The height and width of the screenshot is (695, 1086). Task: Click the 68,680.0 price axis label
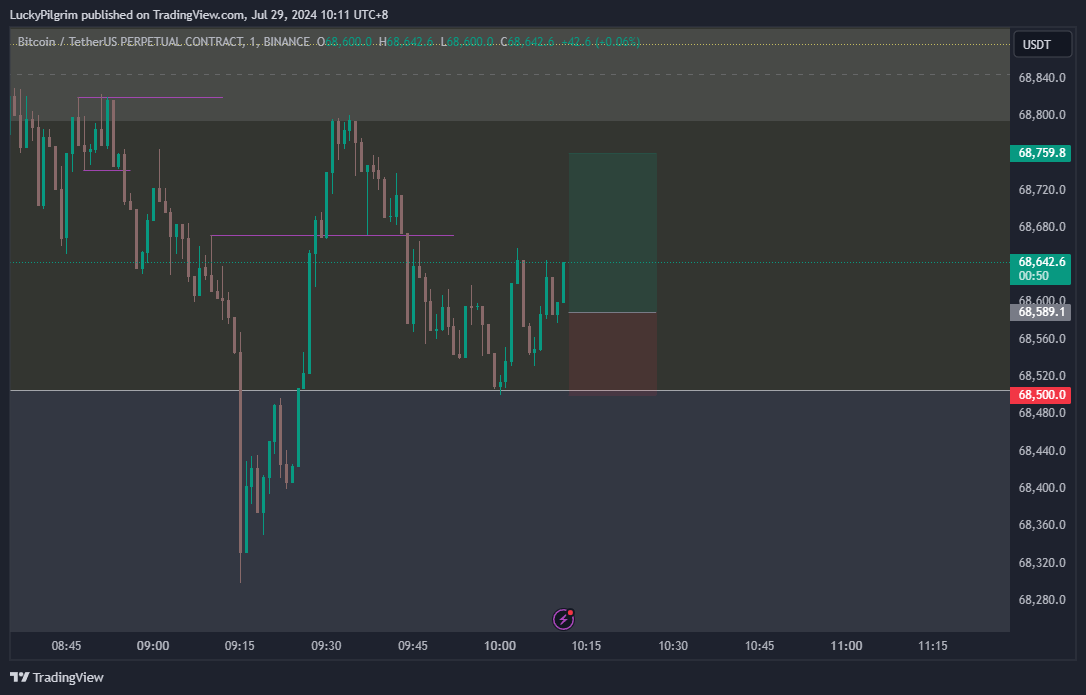(x=1042, y=227)
